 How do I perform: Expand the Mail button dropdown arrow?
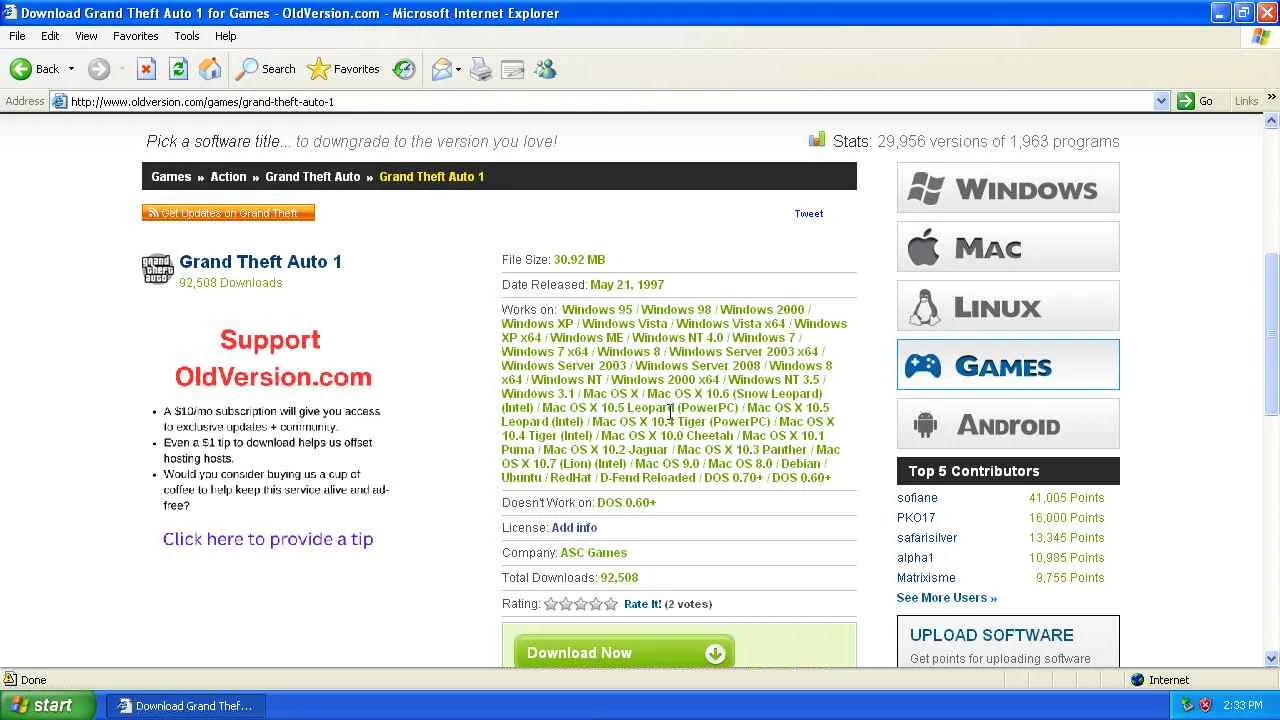[x=458, y=69]
